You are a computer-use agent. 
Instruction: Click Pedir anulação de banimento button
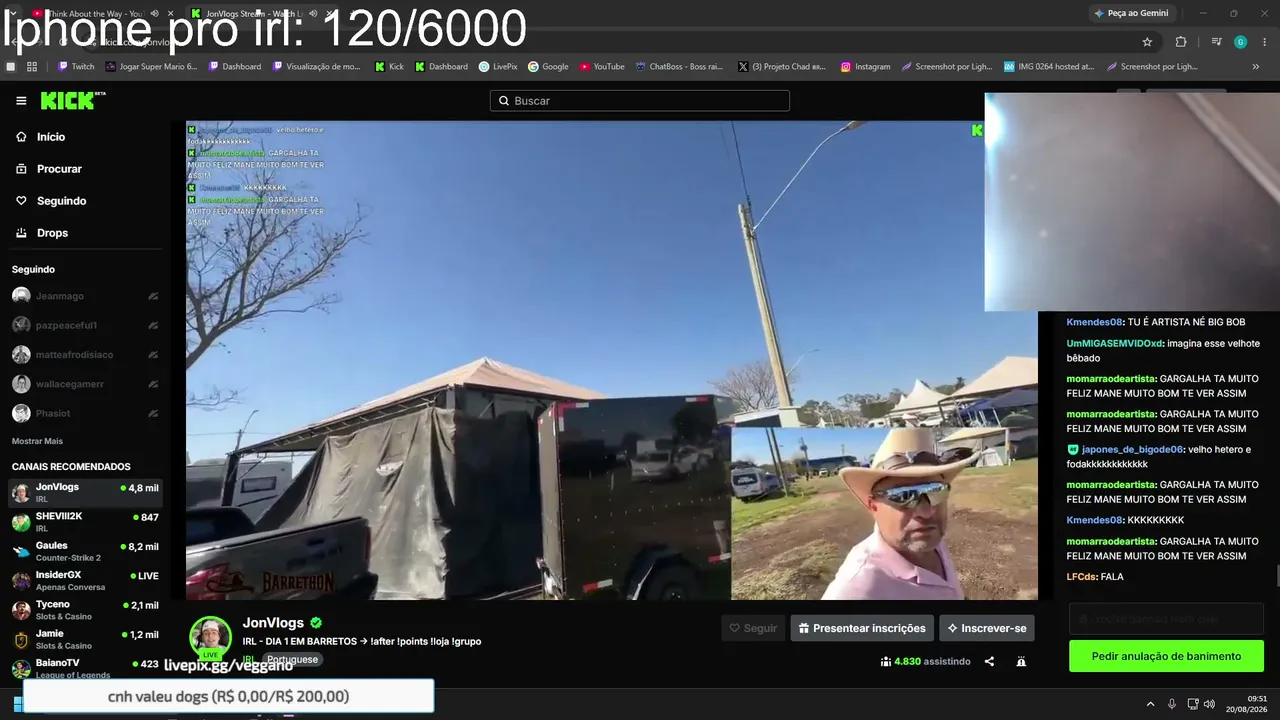click(x=1166, y=656)
